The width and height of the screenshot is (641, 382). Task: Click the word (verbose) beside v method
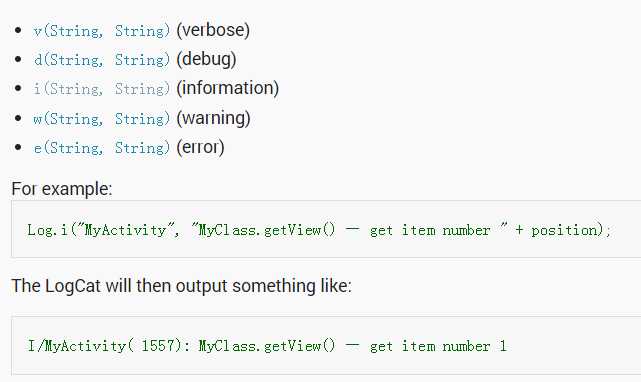point(213,30)
